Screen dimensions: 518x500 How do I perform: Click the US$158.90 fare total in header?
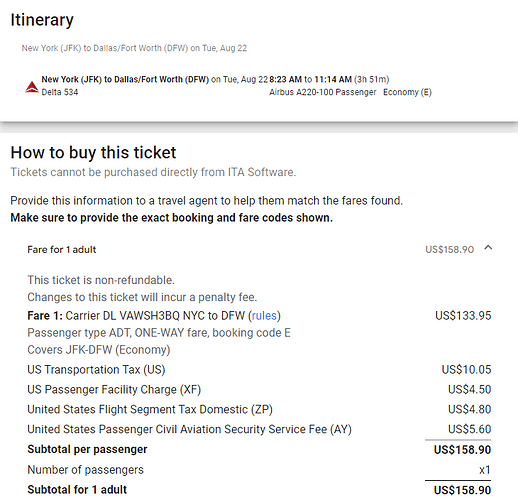pyautogui.click(x=449, y=249)
